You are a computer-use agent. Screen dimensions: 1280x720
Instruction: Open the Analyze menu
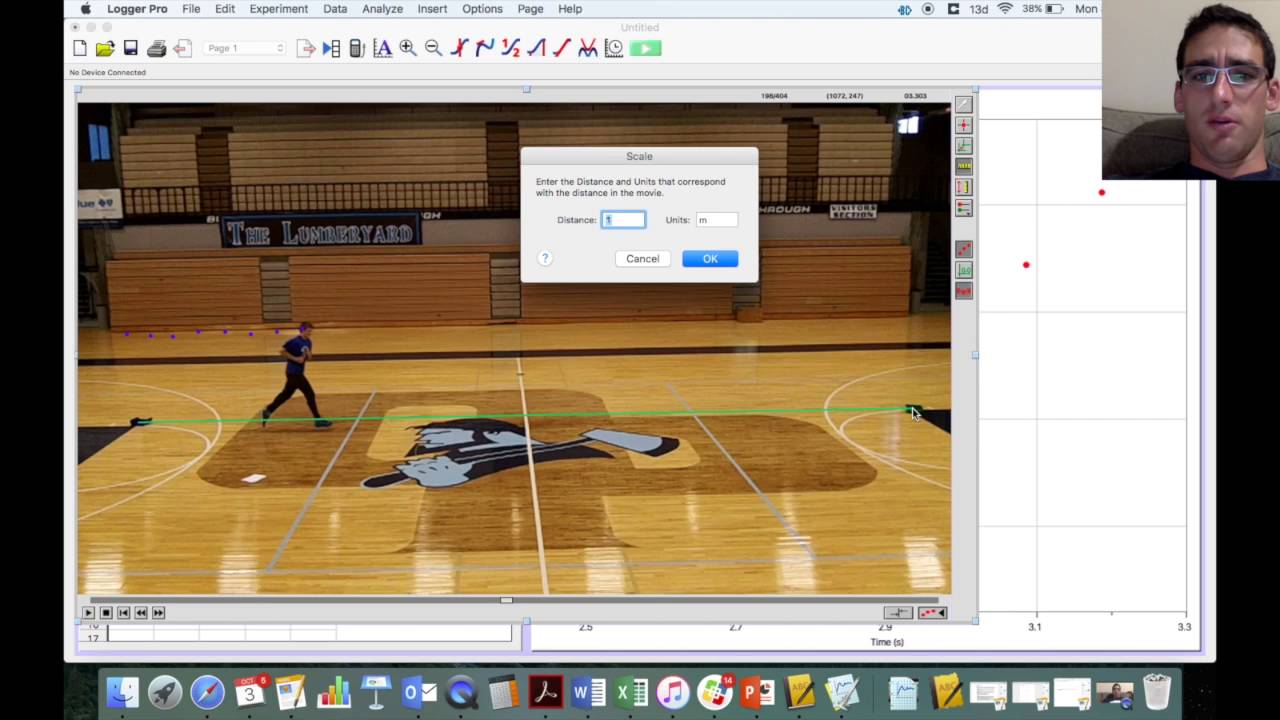point(382,9)
